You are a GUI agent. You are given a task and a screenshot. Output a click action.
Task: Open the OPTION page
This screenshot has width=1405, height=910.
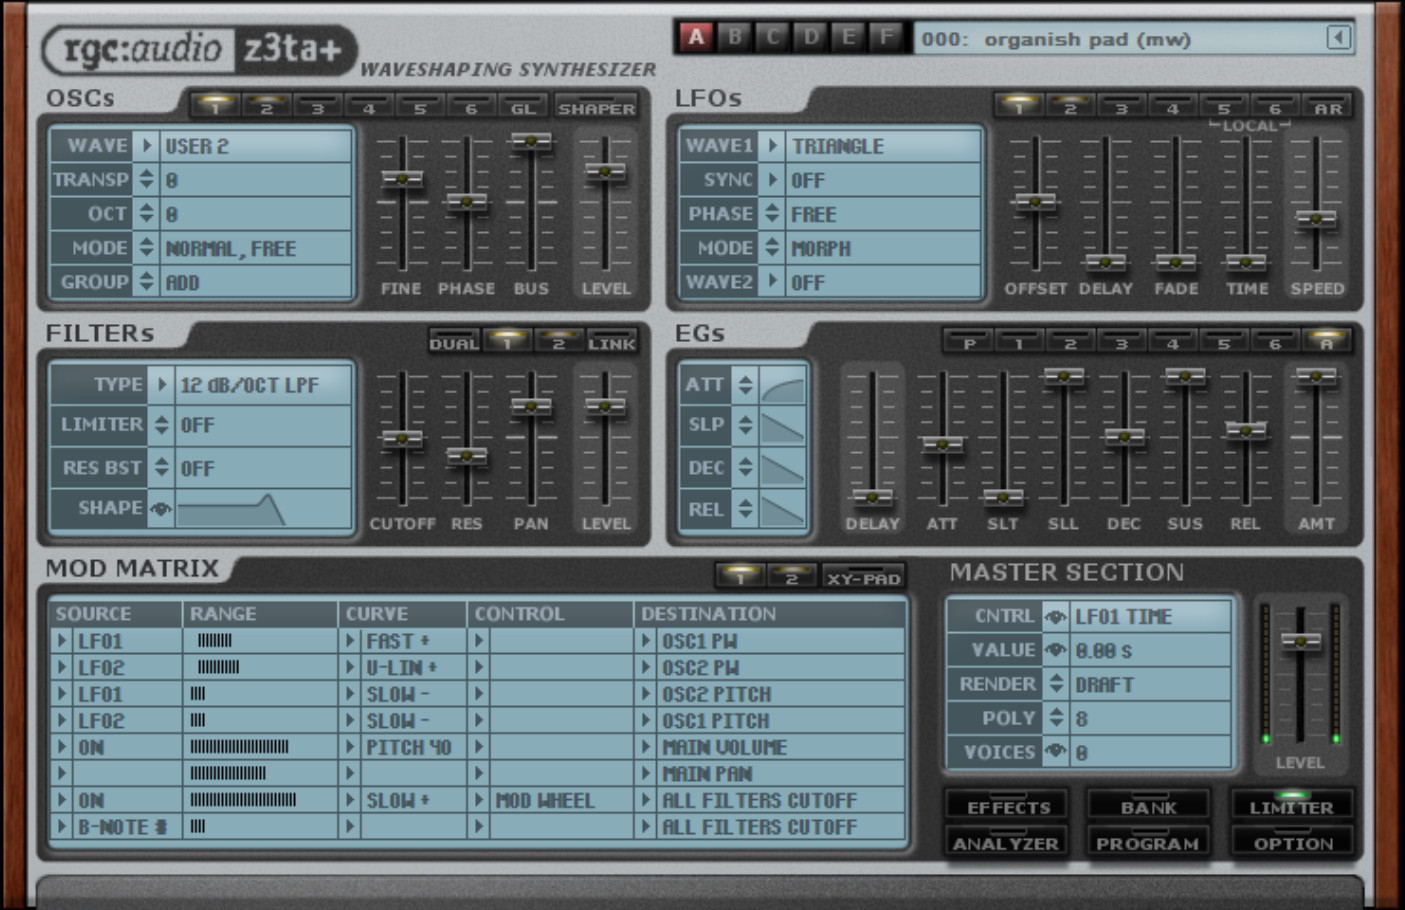pos(1293,843)
